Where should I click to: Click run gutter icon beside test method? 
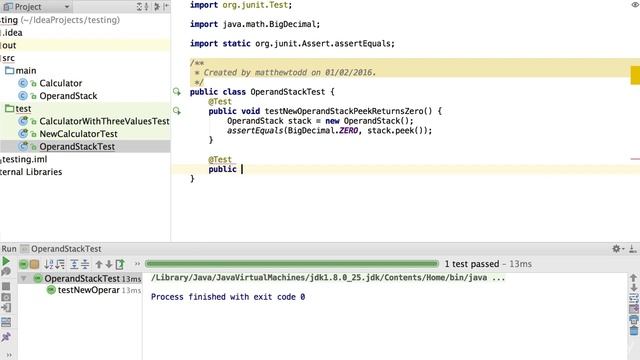point(177,111)
